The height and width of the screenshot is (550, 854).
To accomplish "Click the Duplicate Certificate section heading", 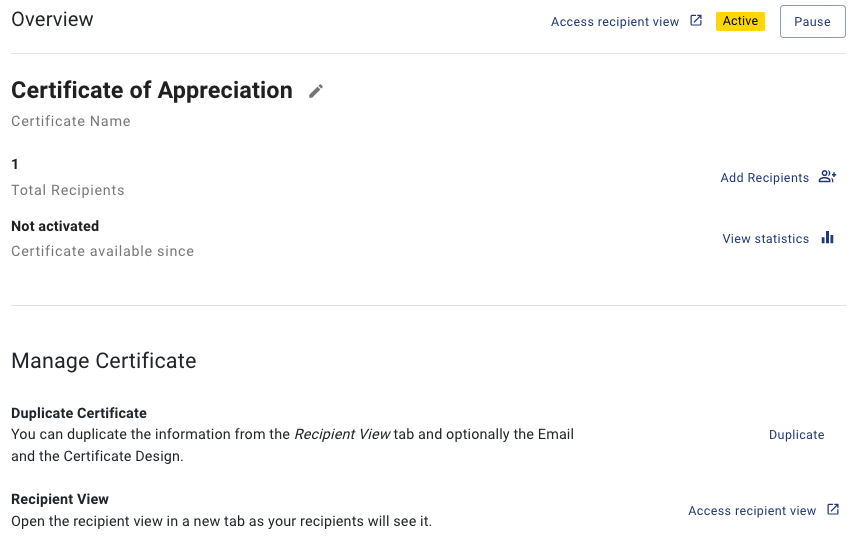I will 79,413.
